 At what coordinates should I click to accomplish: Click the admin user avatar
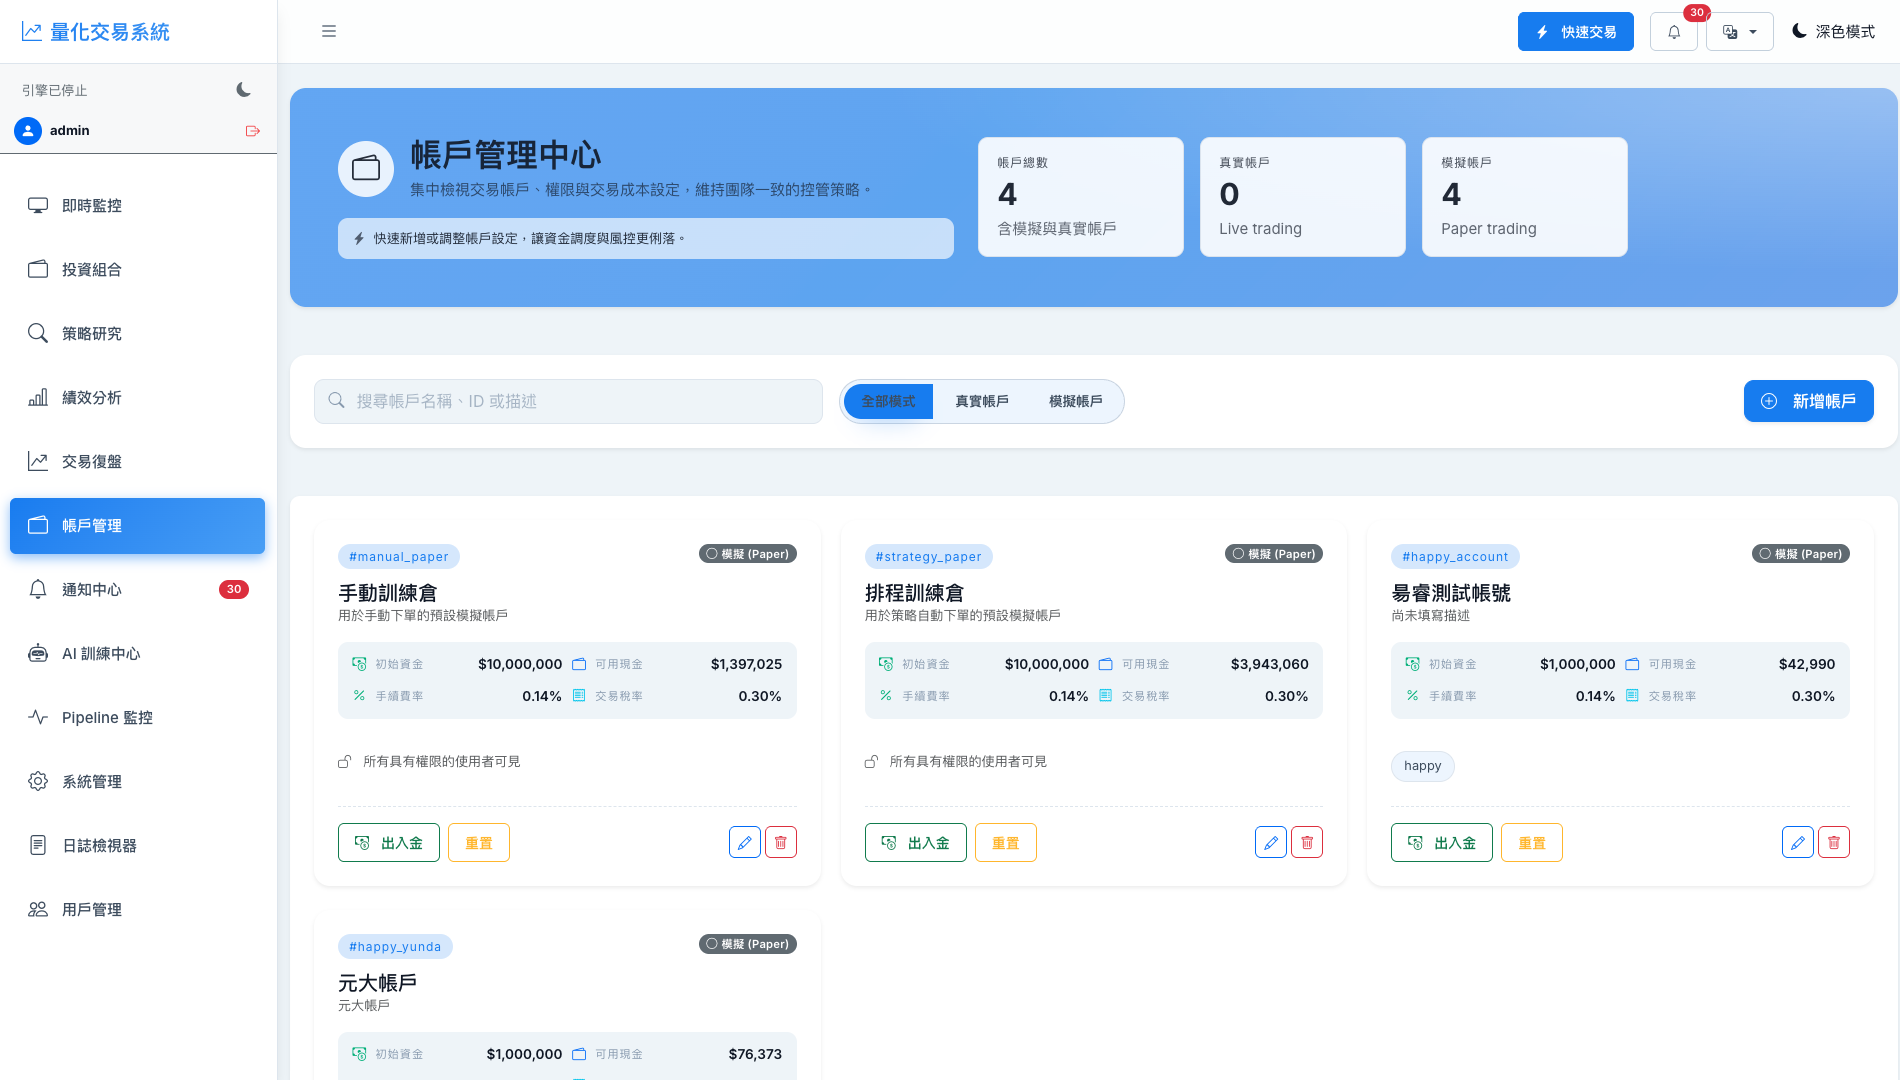[x=28, y=131]
